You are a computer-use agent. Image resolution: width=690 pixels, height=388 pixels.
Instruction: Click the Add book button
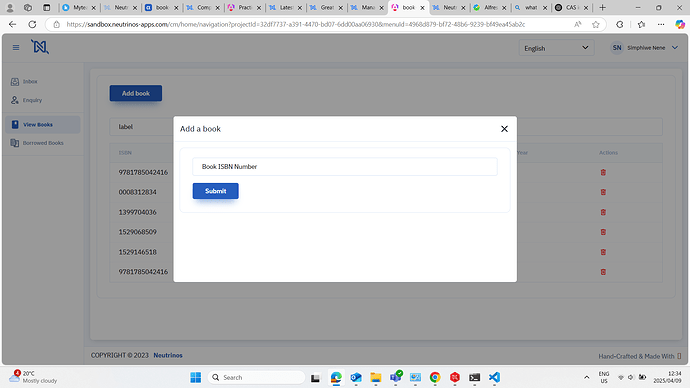[x=136, y=93]
